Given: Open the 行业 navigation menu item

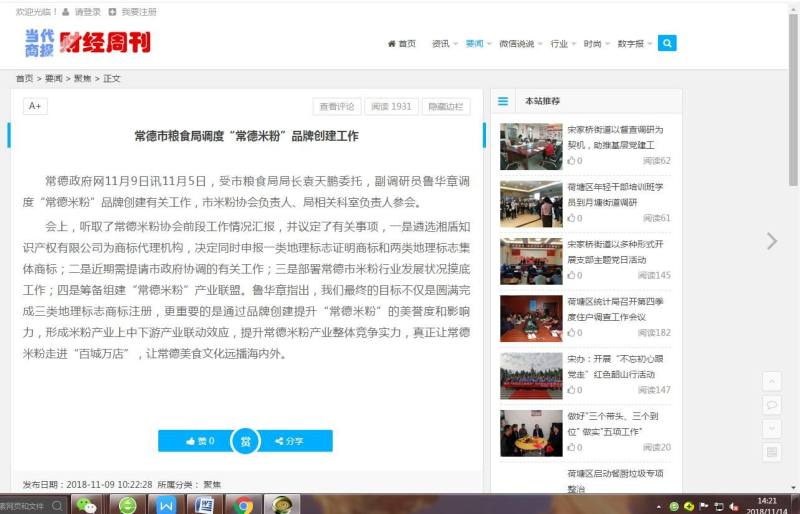Looking at the screenshot, I should 563,44.
